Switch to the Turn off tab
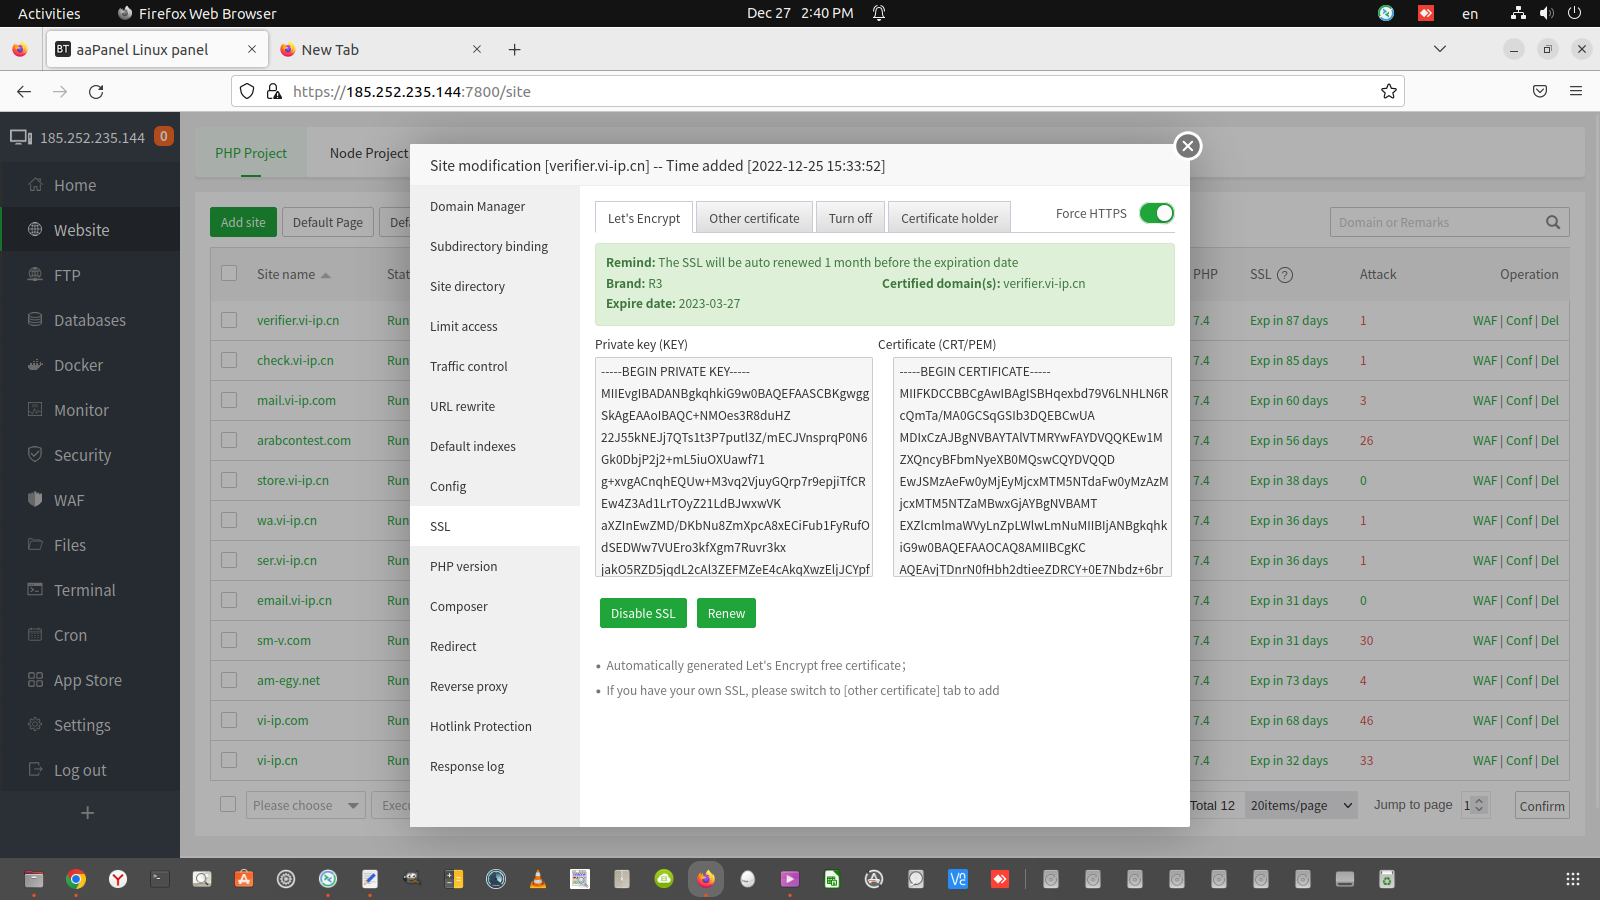The height and width of the screenshot is (900, 1600). point(850,218)
